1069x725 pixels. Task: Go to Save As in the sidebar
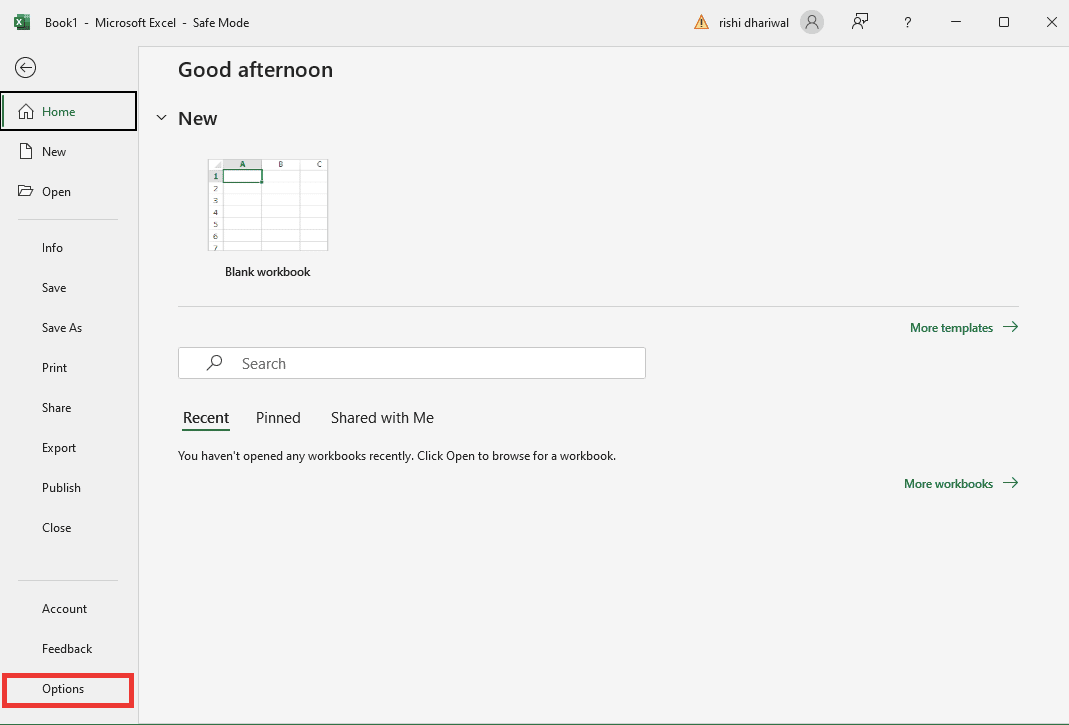point(62,328)
